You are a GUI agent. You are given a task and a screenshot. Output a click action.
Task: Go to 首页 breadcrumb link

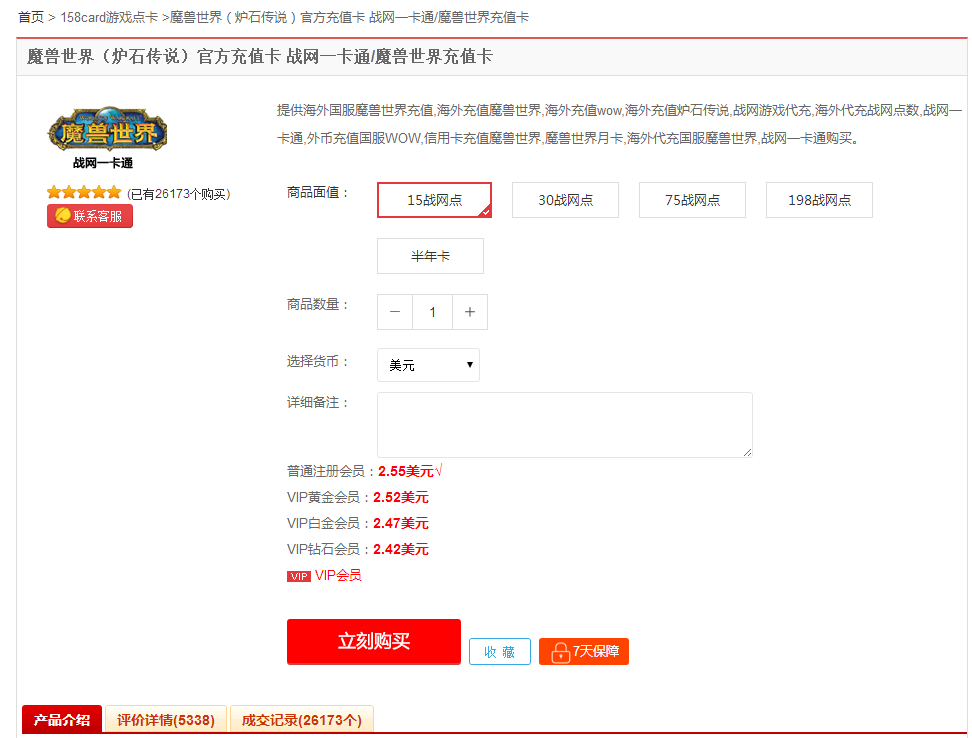31,17
